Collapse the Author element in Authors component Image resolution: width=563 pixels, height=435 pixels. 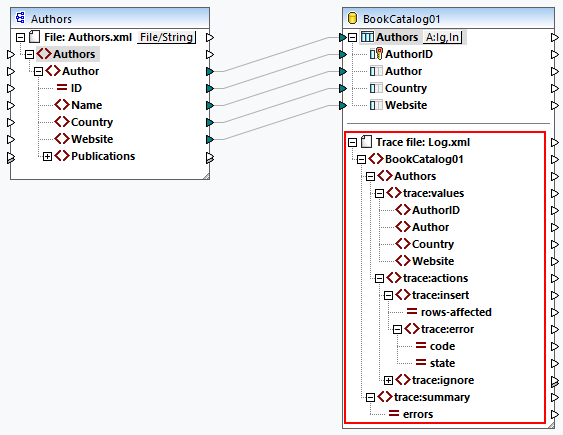click(x=38, y=71)
